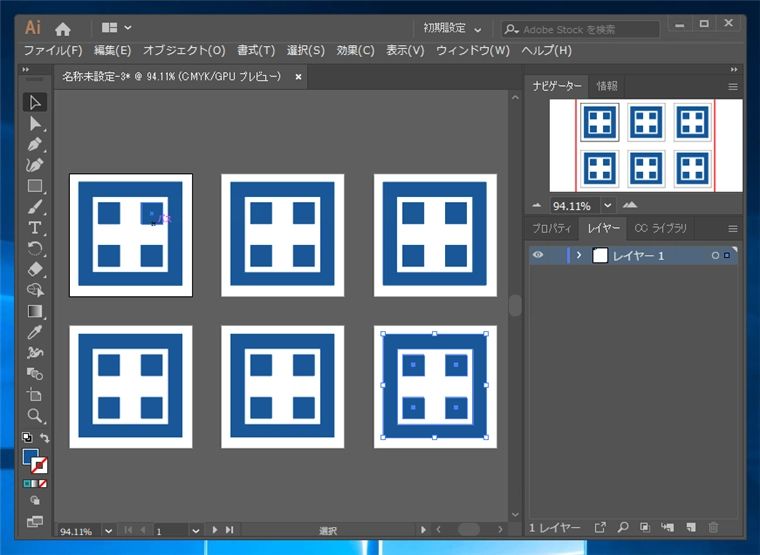Activate the Eyedropper tool
The width and height of the screenshot is (760, 555).
[x=35, y=332]
